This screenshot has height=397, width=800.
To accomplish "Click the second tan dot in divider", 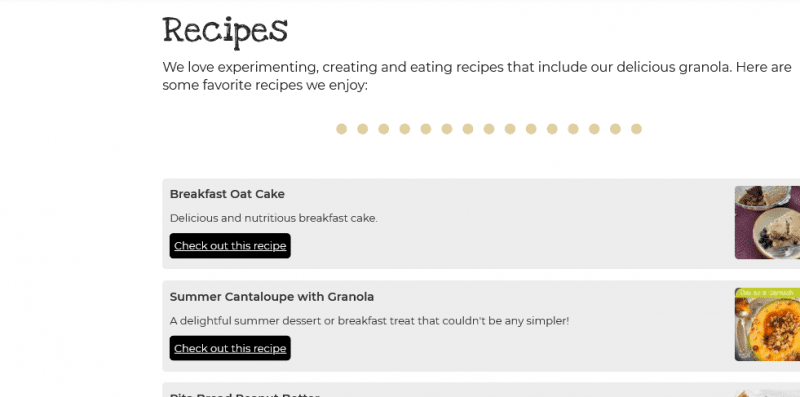I will pyautogui.click(x=362, y=129).
